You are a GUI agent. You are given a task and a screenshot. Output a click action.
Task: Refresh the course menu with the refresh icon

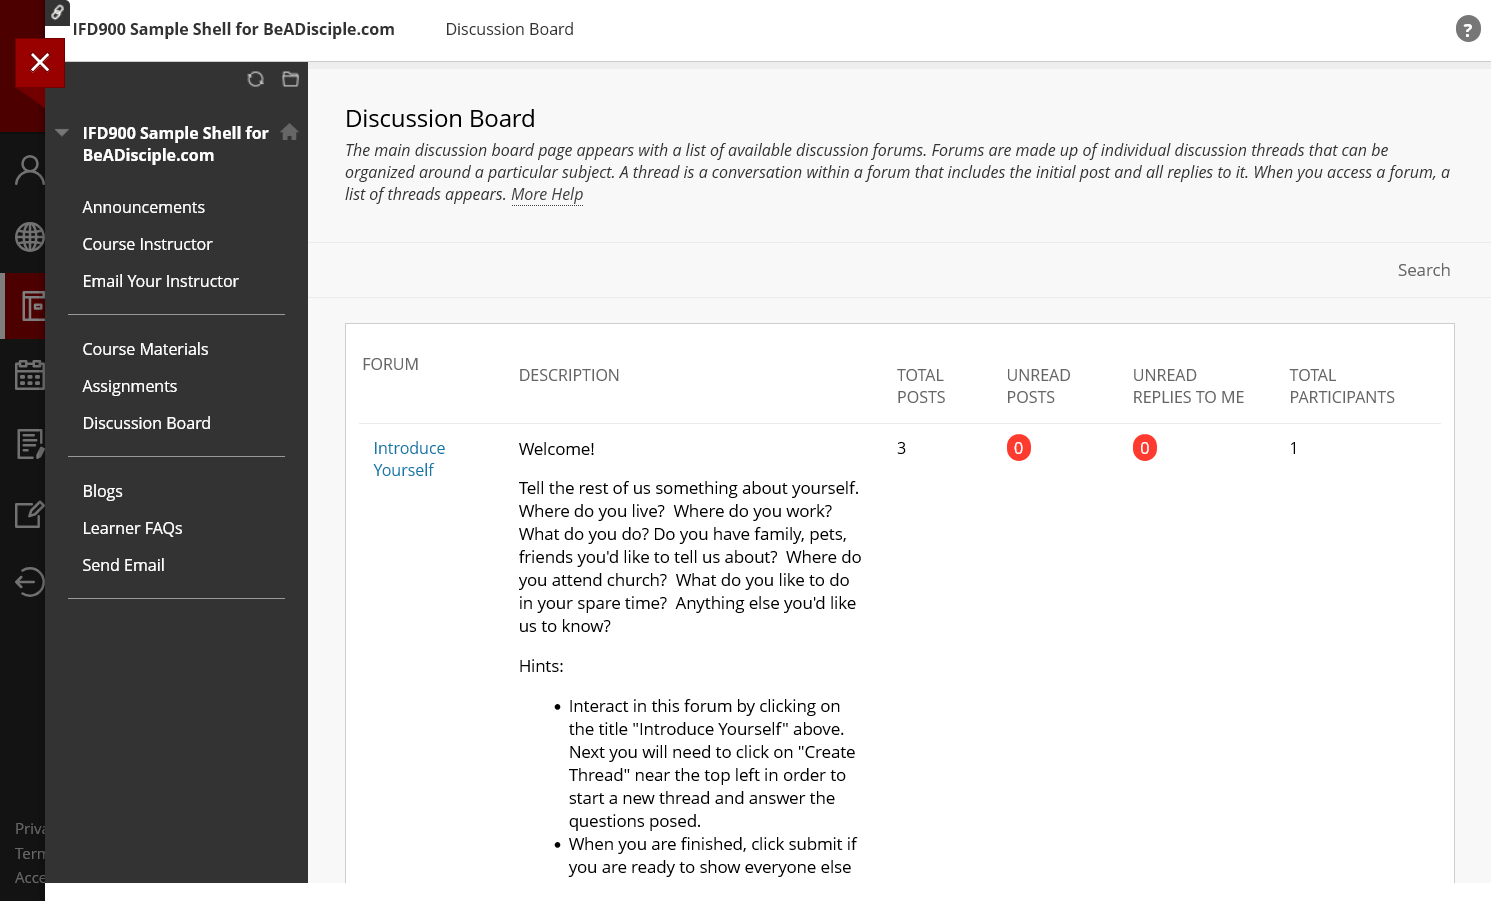[x=256, y=79]
